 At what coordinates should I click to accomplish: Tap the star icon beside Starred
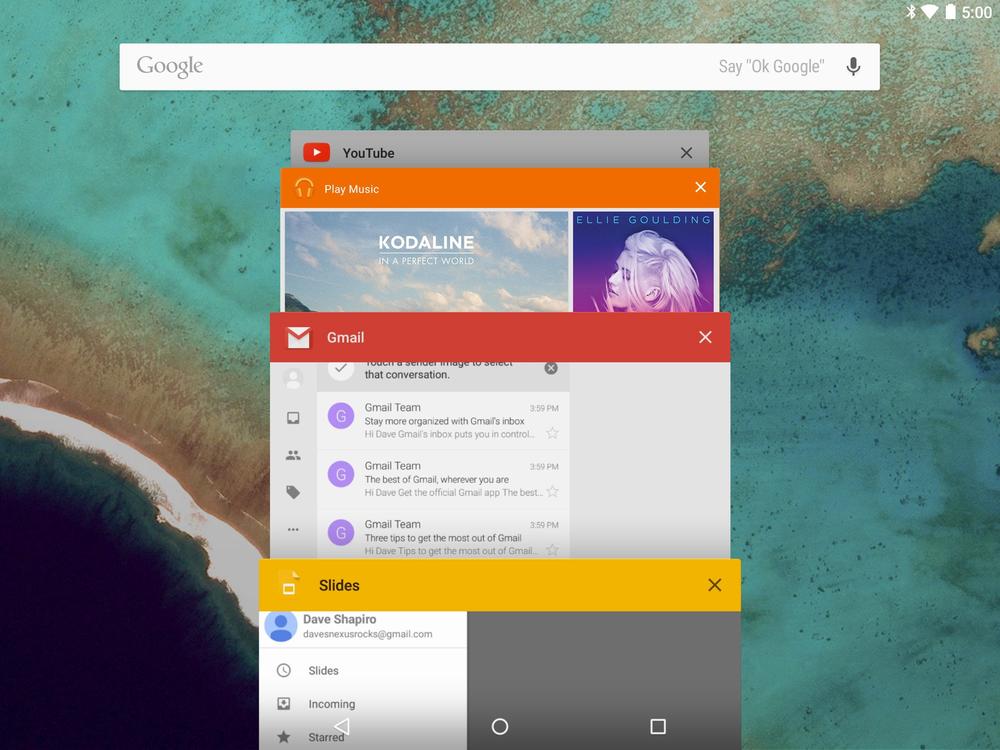click(284, 737)
